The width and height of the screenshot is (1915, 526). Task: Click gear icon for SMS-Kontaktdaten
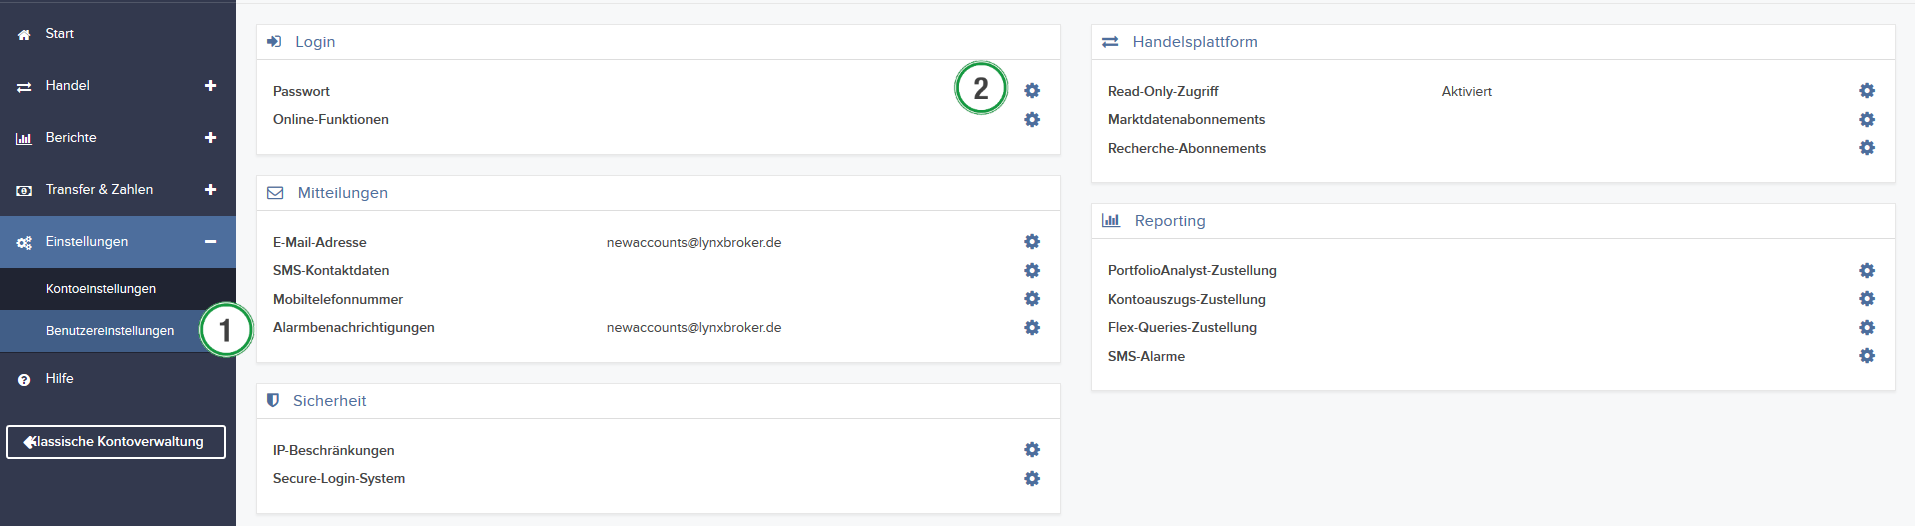tap(1032, 270)
